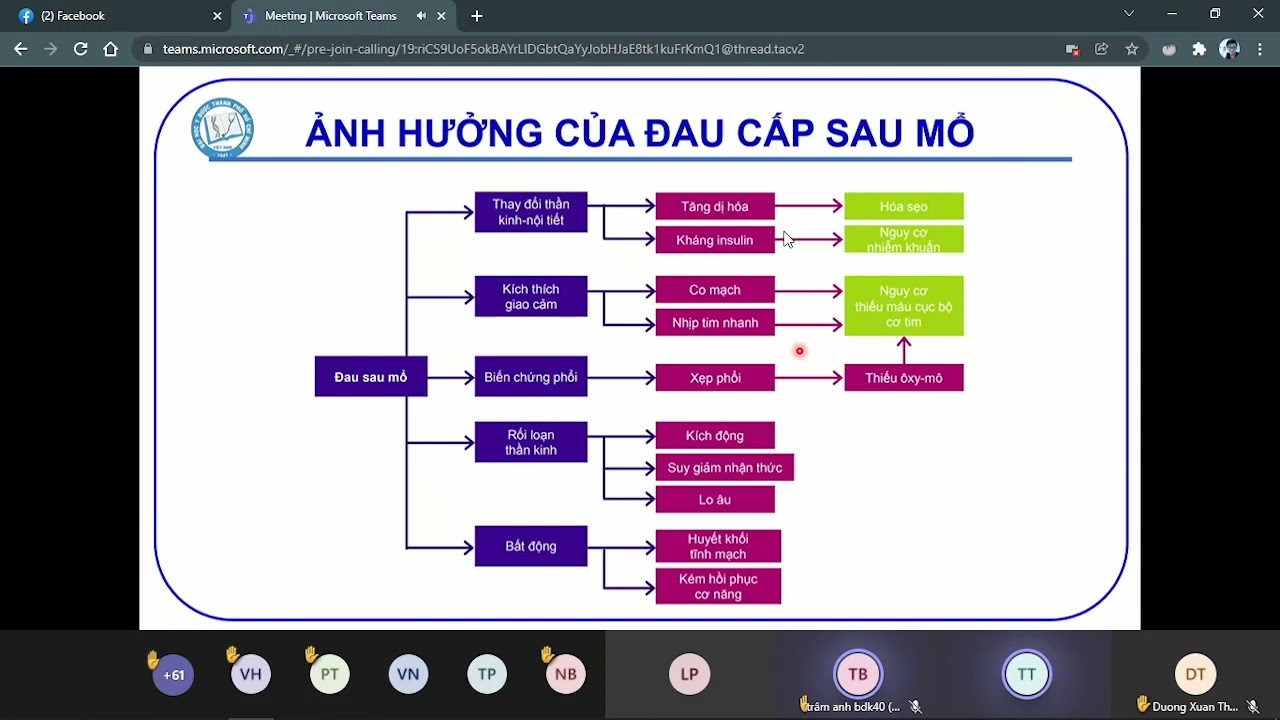Click the 'Nguy cơ thiếu máu cục bộ cơ tim' box
The height and width of the screenshot is (720, 1280).
tap(904, 306)
